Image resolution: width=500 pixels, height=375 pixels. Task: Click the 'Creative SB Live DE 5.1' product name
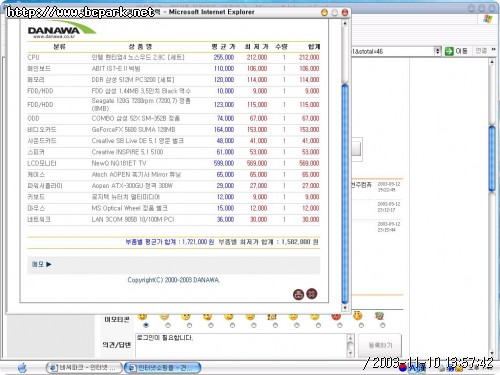click(138, 141)
